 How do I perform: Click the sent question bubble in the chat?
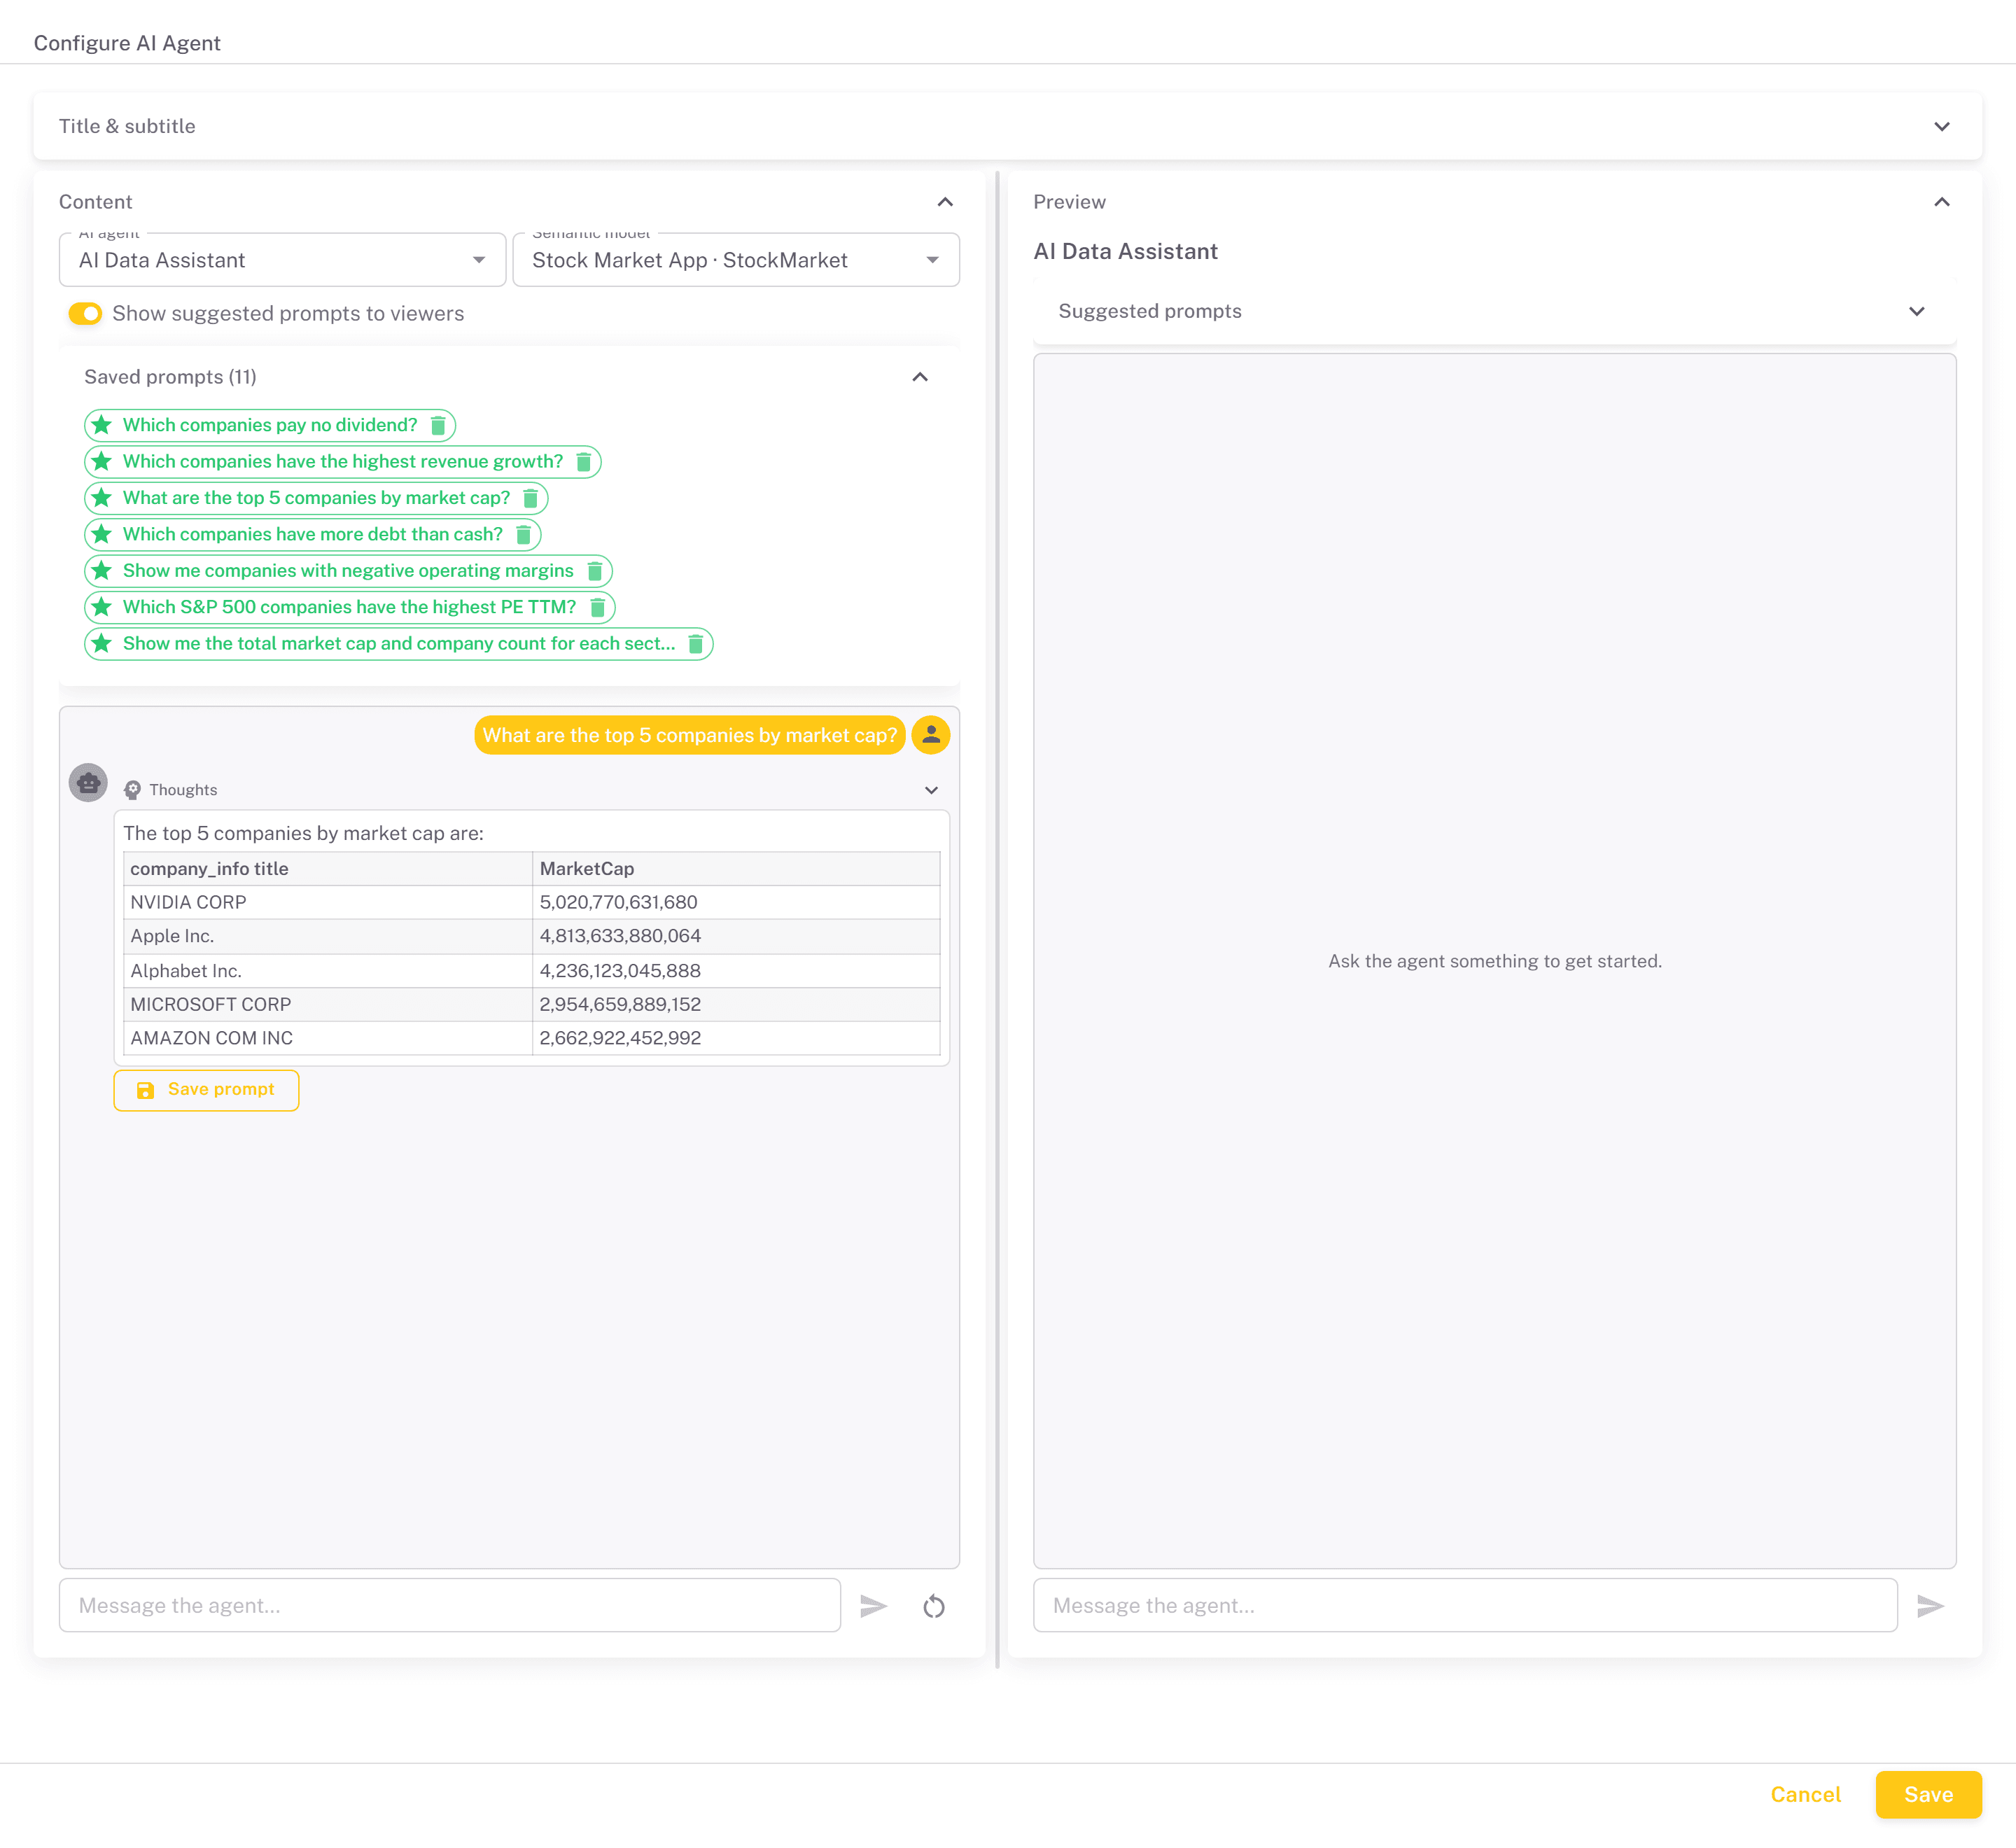[690, 735]
